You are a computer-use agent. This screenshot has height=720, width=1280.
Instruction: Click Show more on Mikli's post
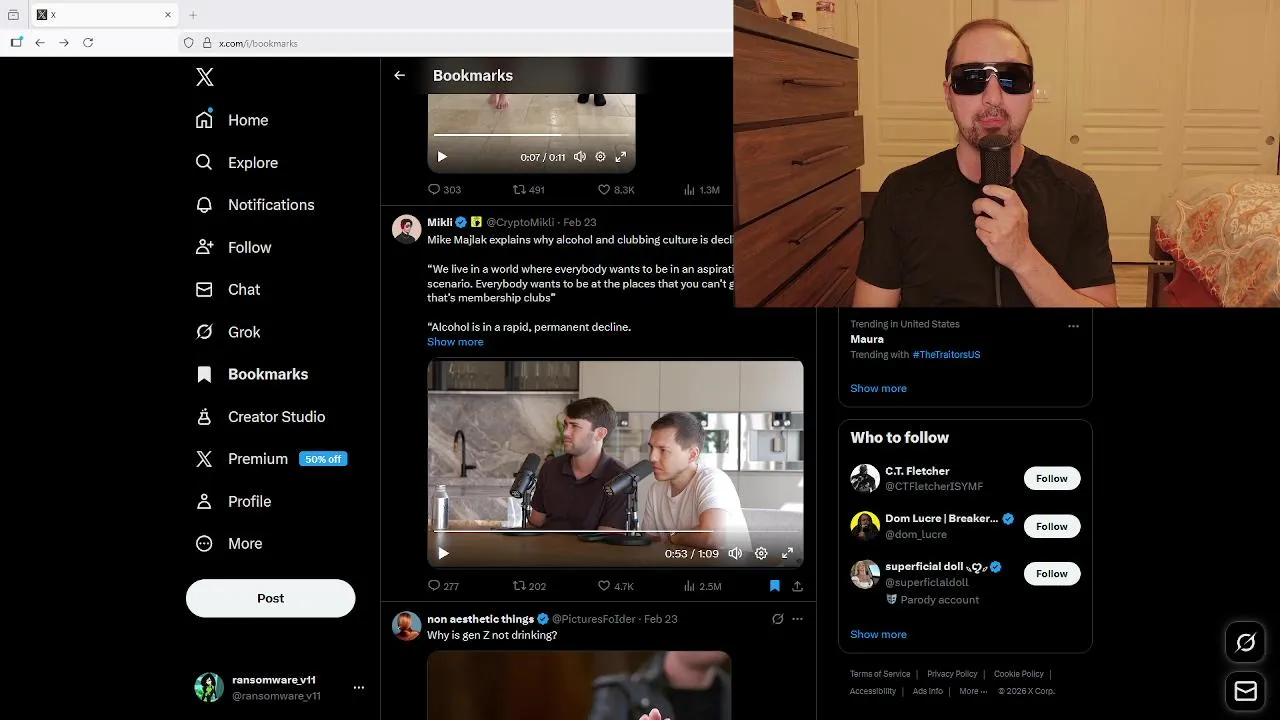[455, 342]
